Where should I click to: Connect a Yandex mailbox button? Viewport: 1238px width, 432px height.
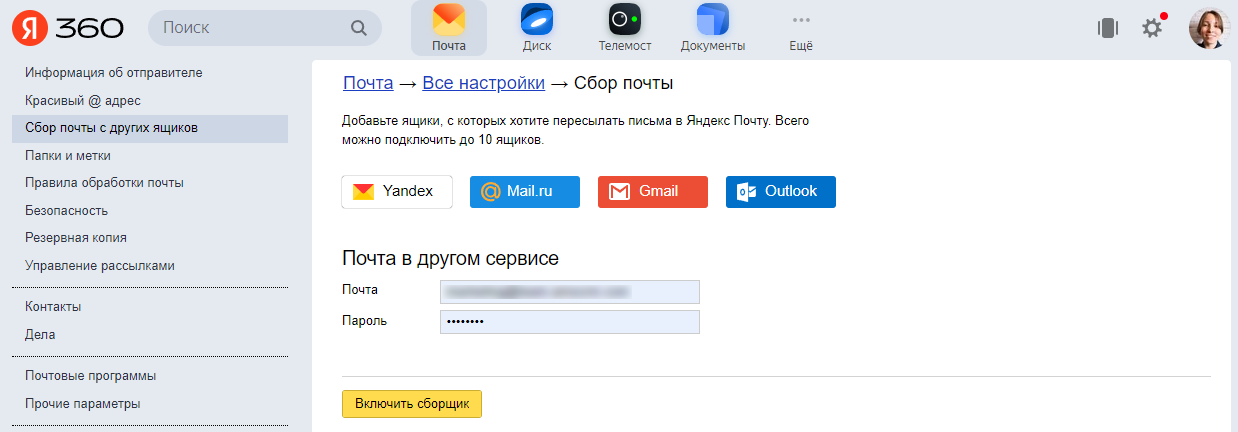click(397, 192)
